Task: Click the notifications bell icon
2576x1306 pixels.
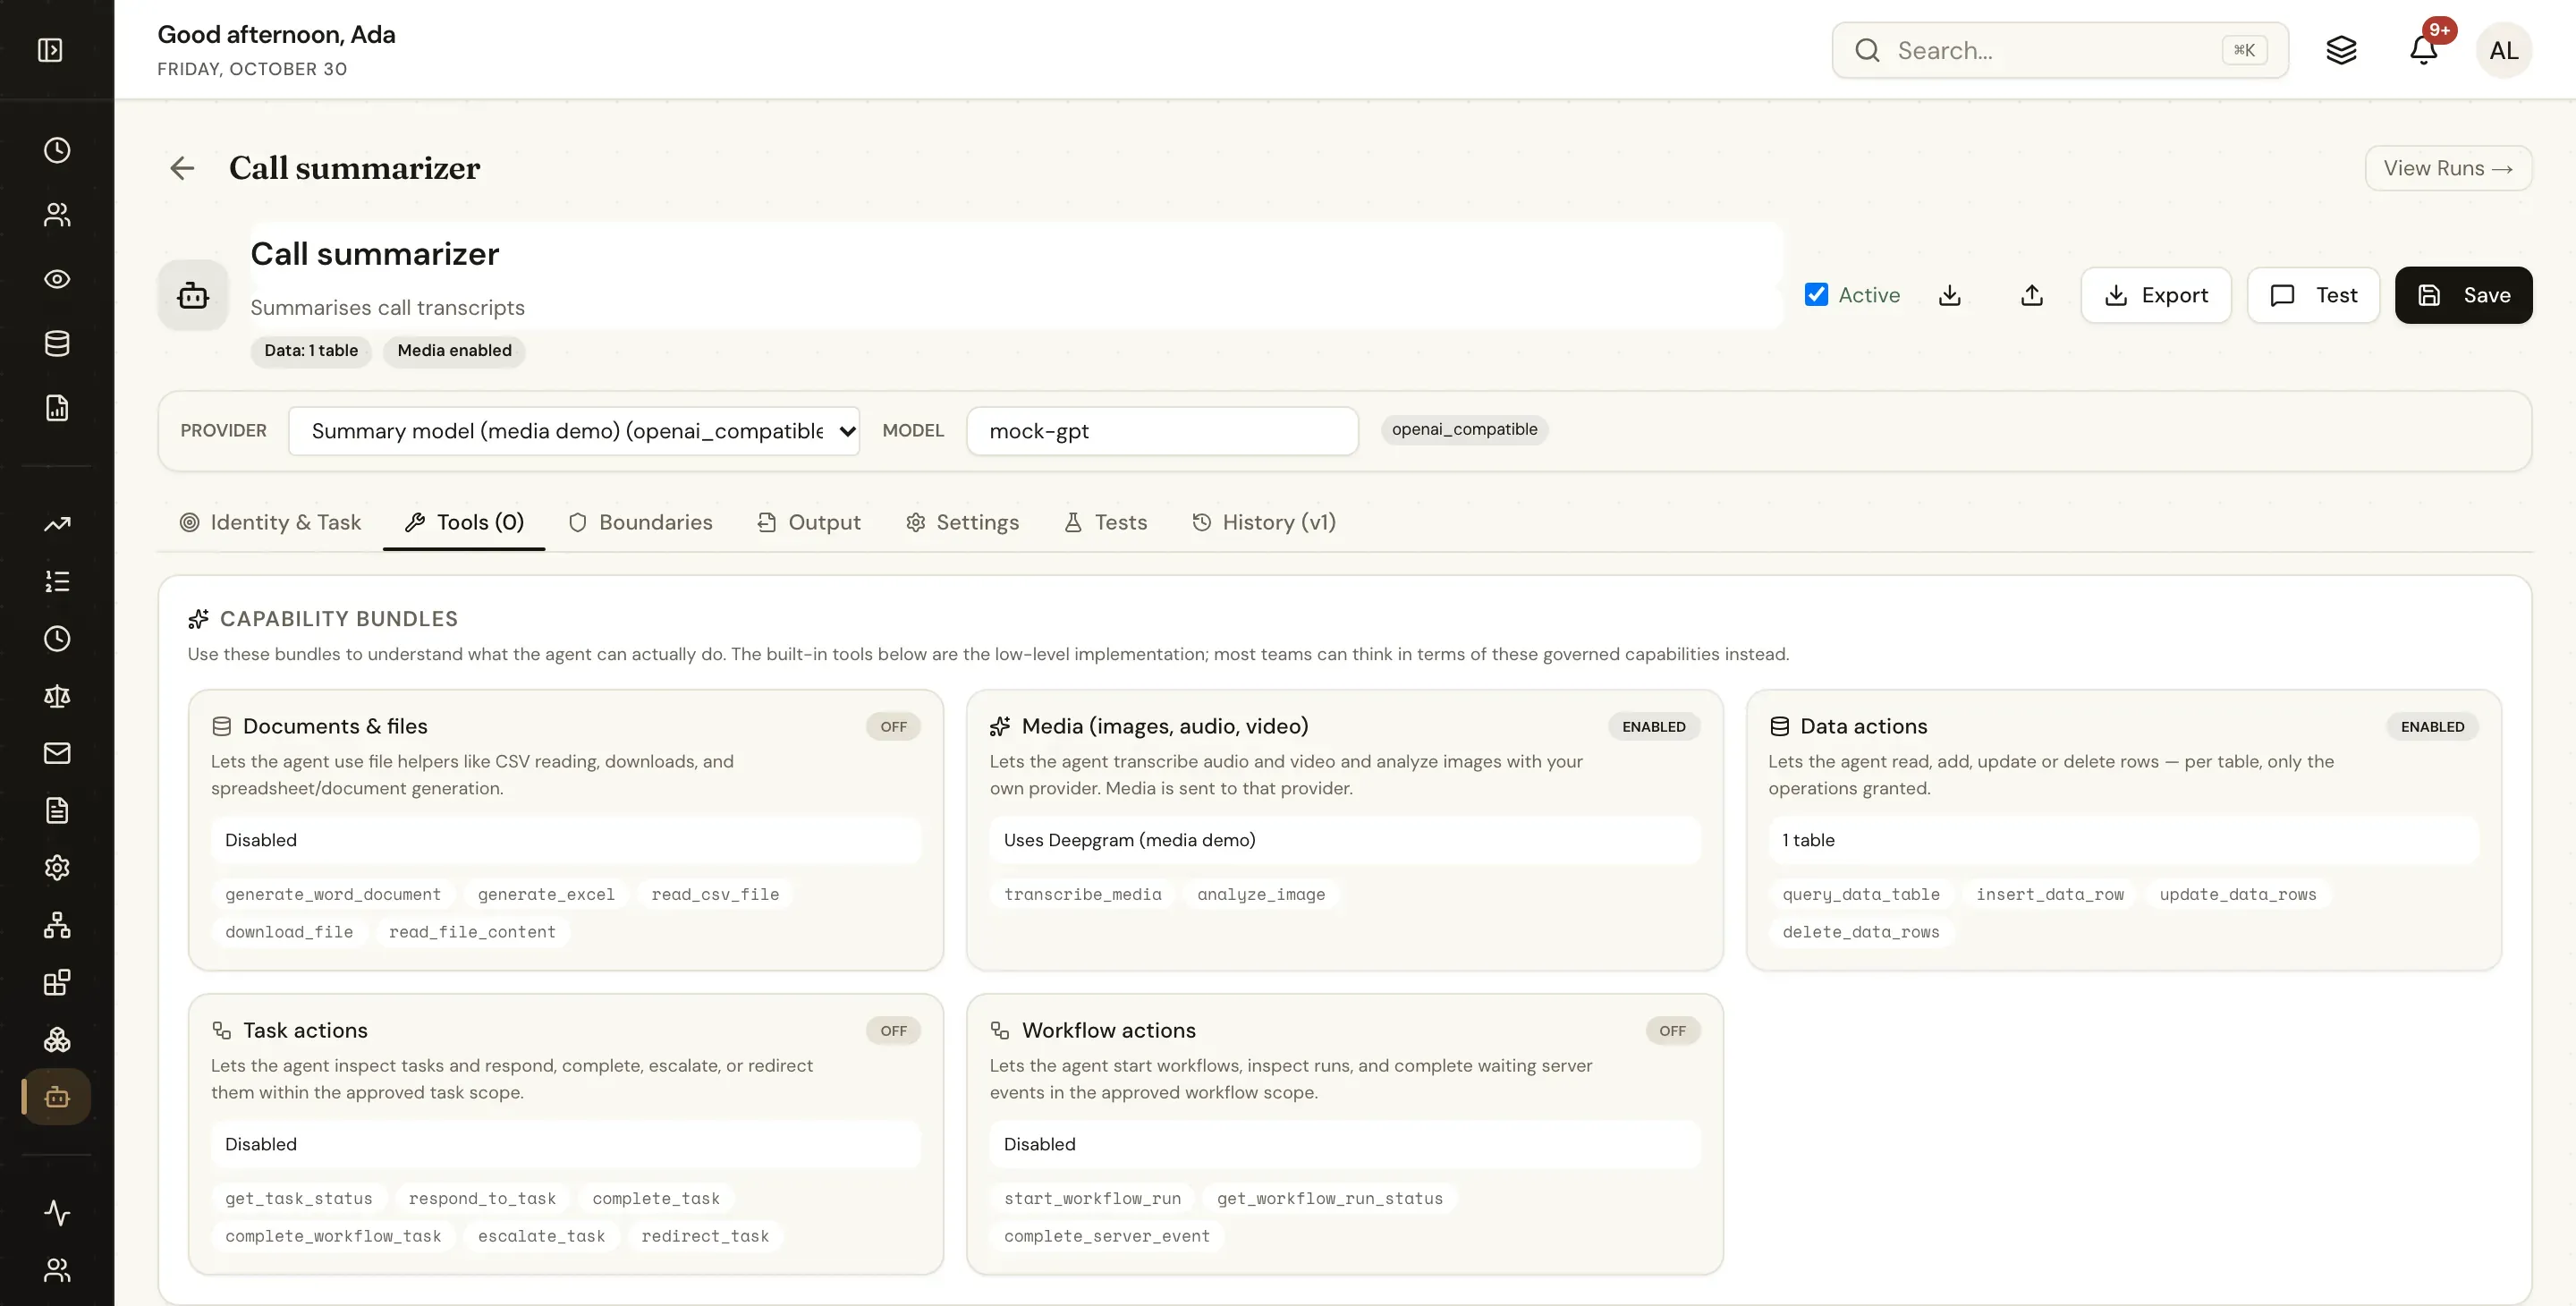Action: pos(2423,50)
